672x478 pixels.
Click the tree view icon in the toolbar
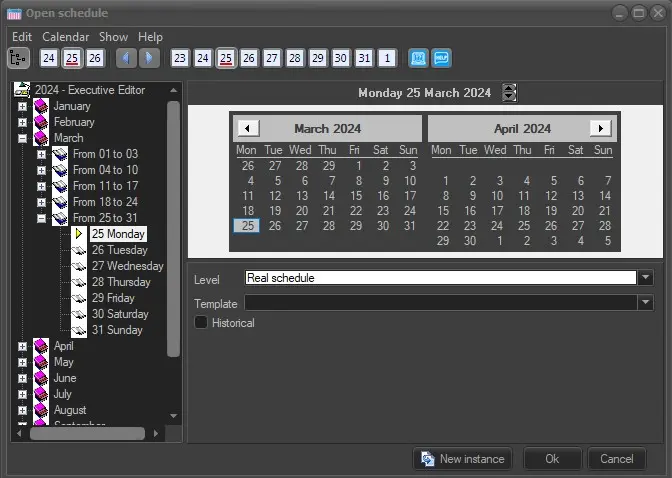tap(20, 58)
